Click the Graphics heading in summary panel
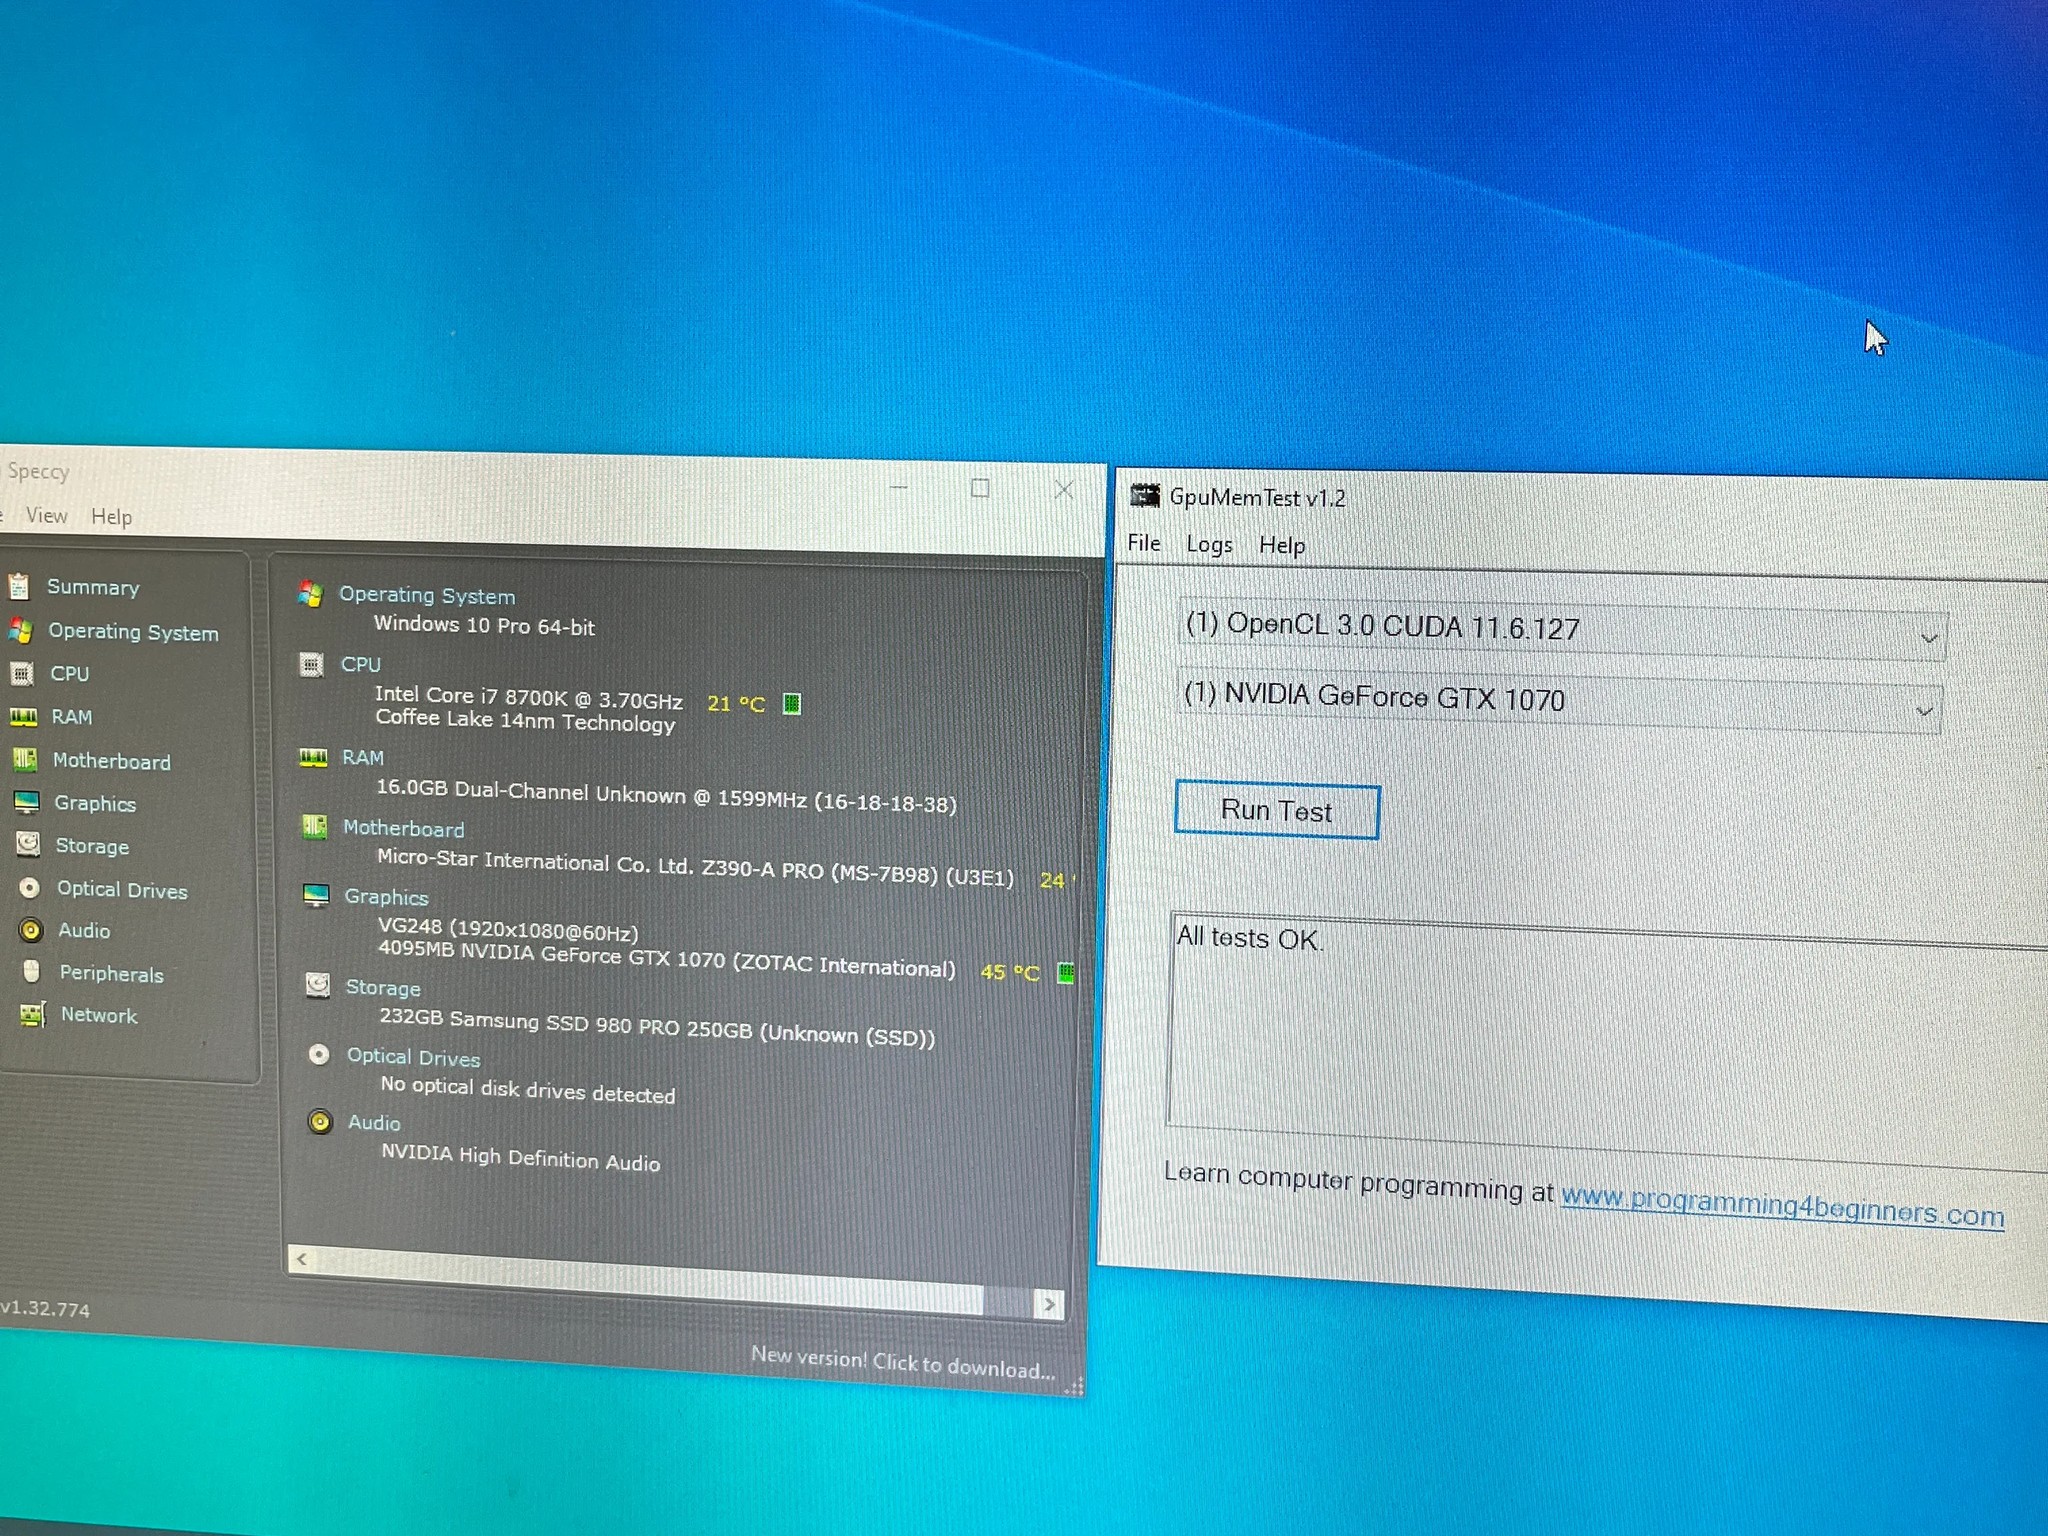 coord(386,897)
